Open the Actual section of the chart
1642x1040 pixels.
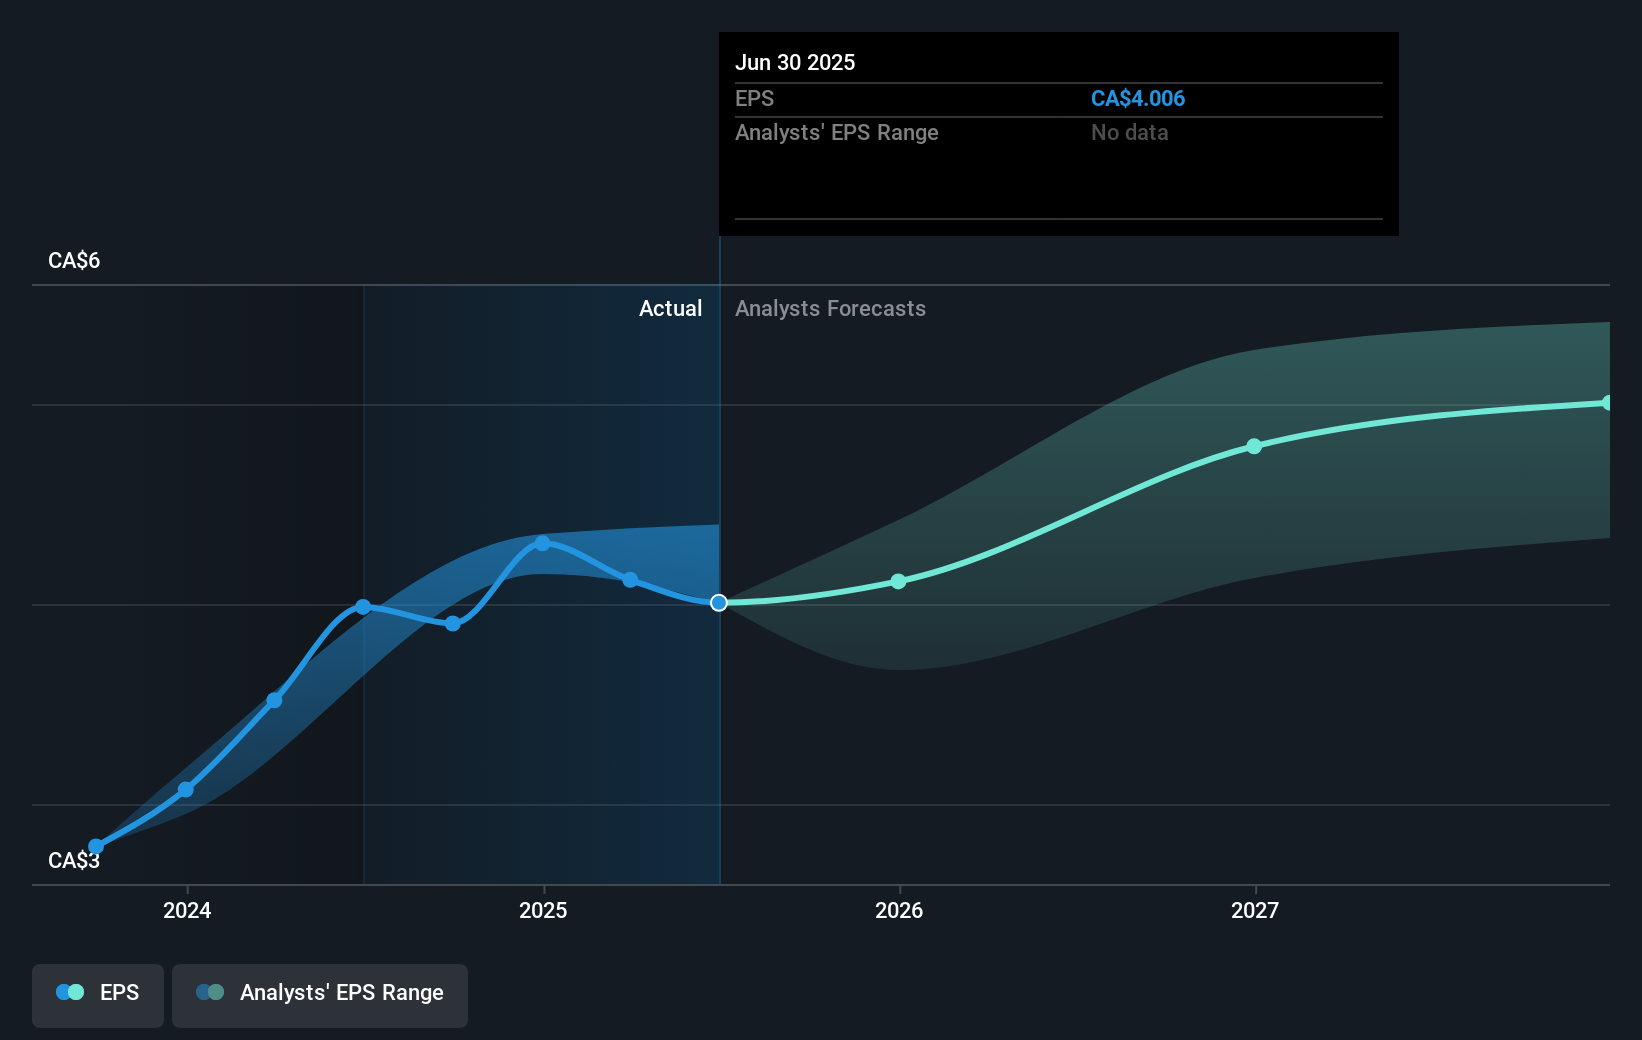[670, 308]
